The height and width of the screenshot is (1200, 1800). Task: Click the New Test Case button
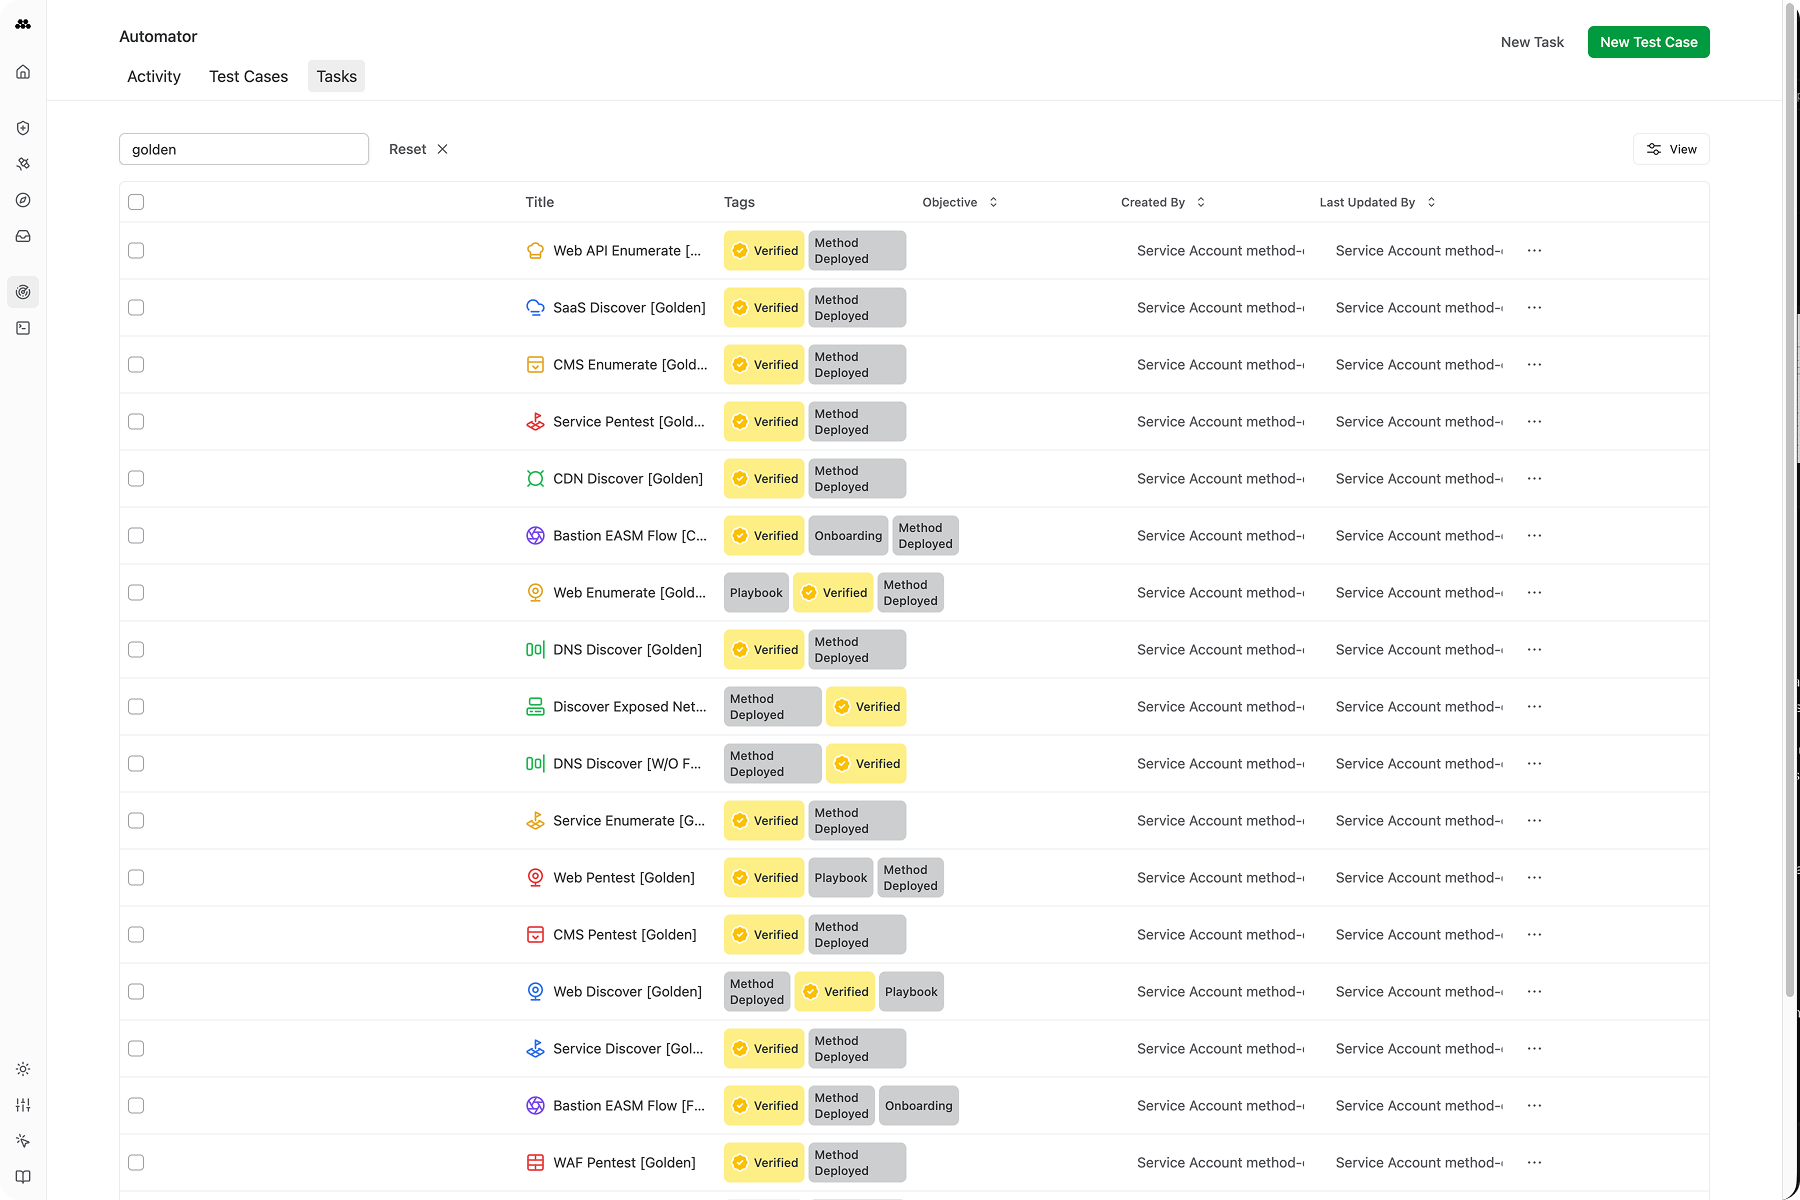(1648, 42)
